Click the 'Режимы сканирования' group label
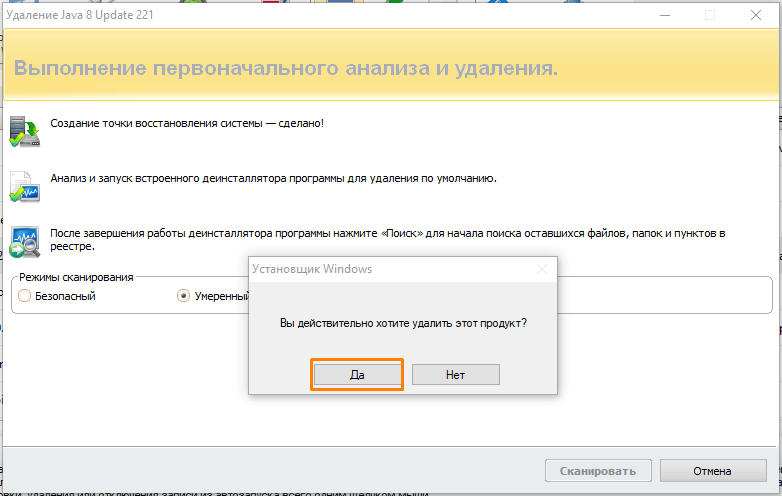Image resolution: width=782 pixels, height=496 pixels. [x=76, y=277]
